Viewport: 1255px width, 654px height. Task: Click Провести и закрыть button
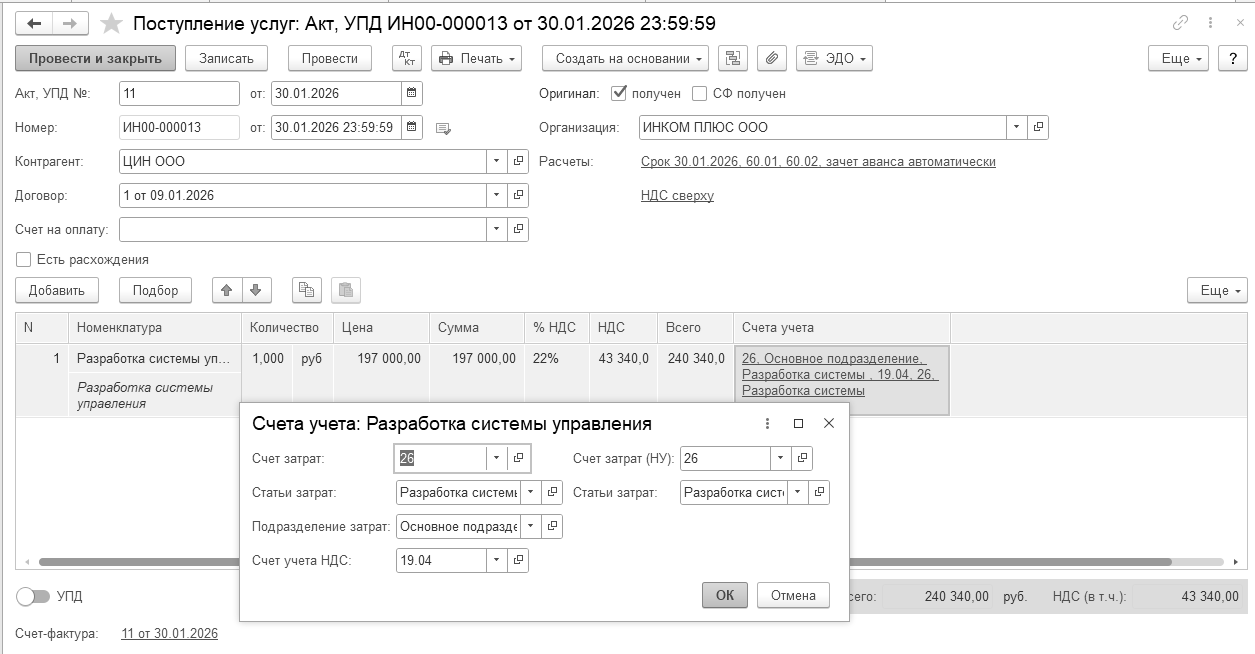(x=96, y=59)
